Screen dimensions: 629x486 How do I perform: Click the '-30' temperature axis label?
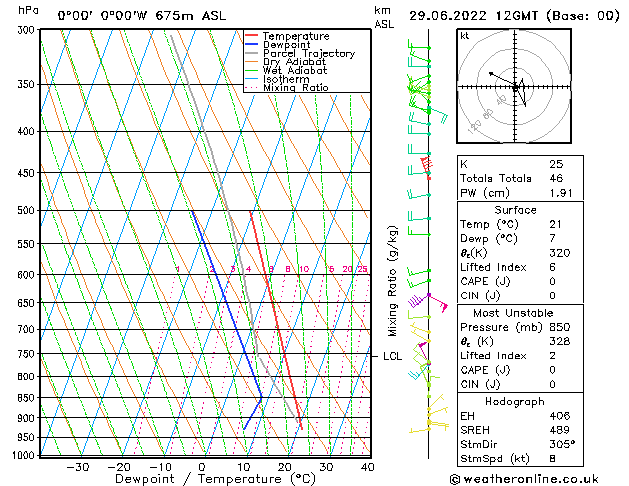point(78,467)
